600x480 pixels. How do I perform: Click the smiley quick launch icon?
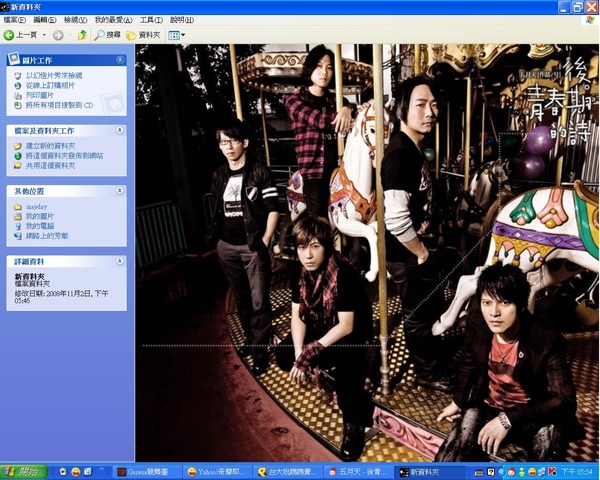75,472
